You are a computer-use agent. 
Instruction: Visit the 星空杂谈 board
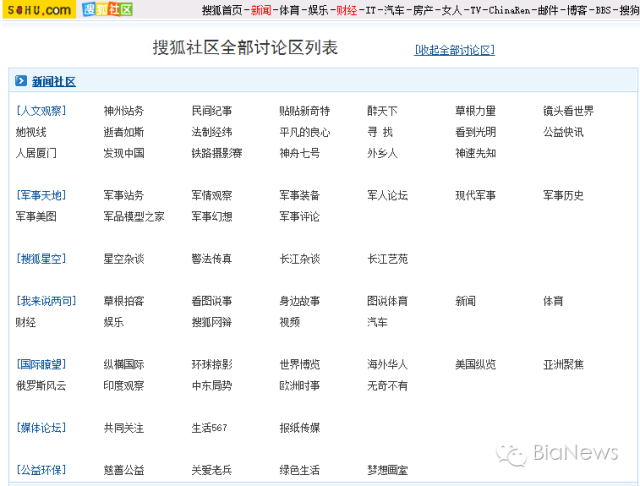pyautogui.click(x=123, y=259)
